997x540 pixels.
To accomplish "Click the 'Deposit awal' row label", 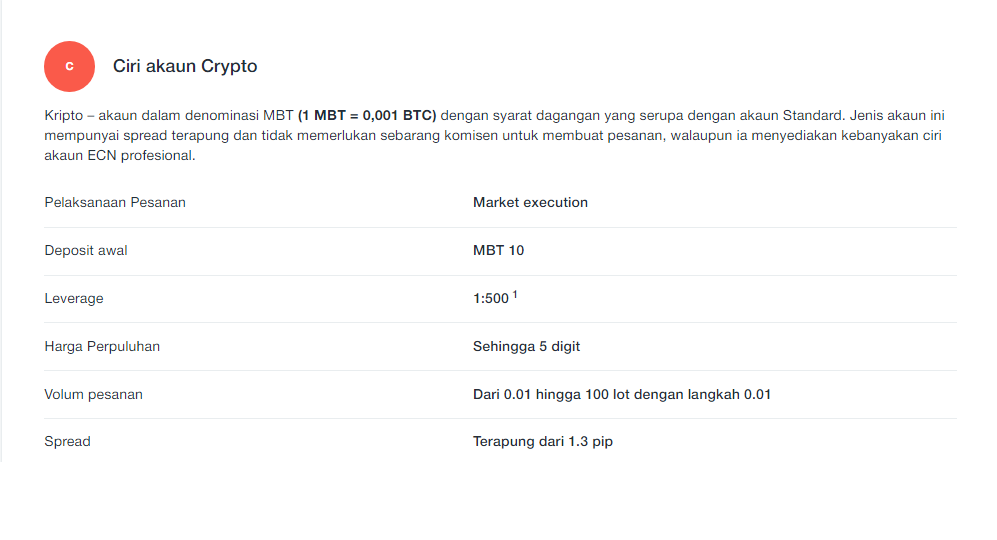I will tap(86, 251).
